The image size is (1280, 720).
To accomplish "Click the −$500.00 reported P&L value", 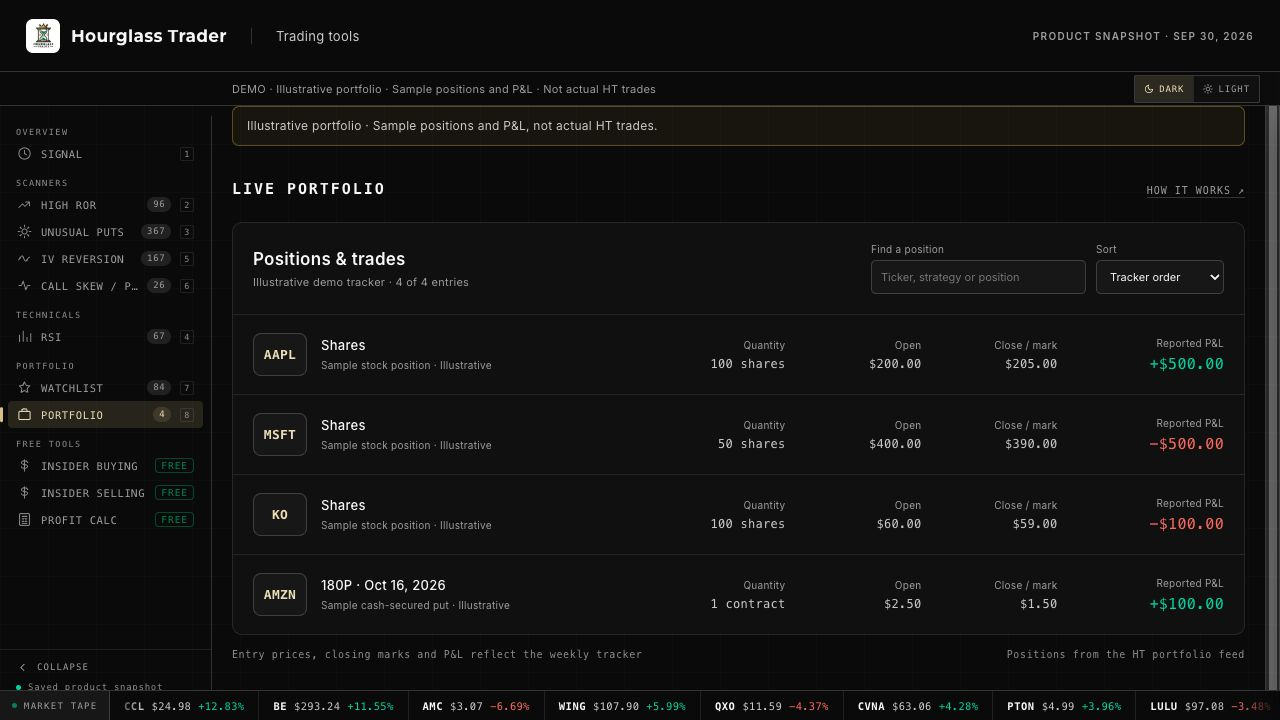I will click(x=1186, y=444).
